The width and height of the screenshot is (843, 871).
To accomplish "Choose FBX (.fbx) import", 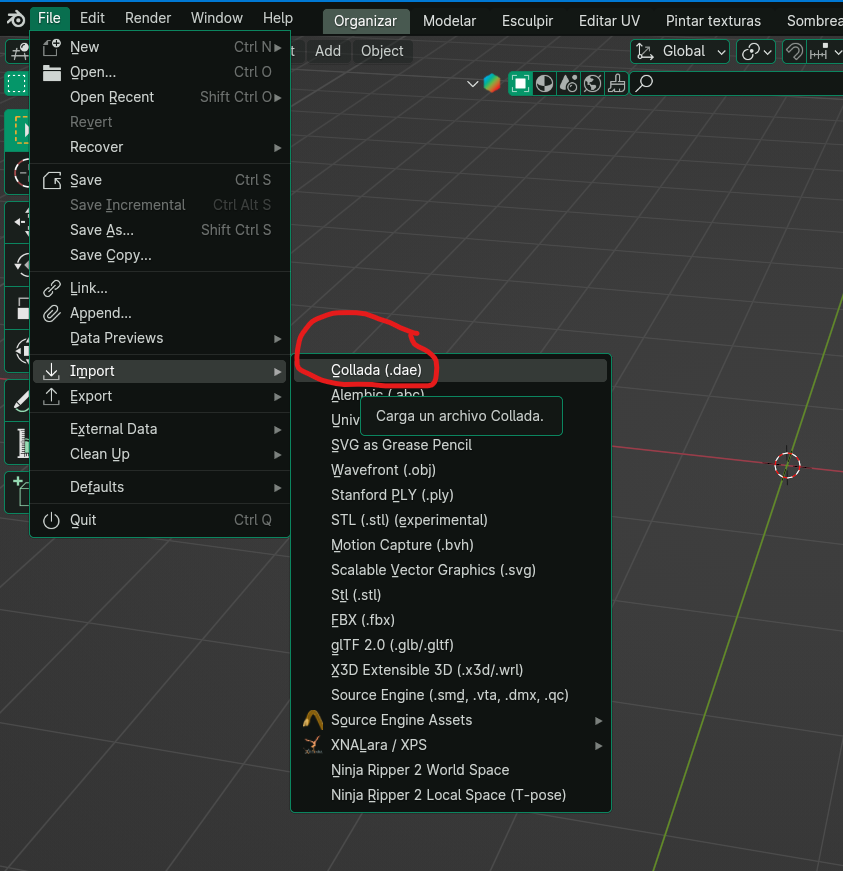I will point(450,620).
